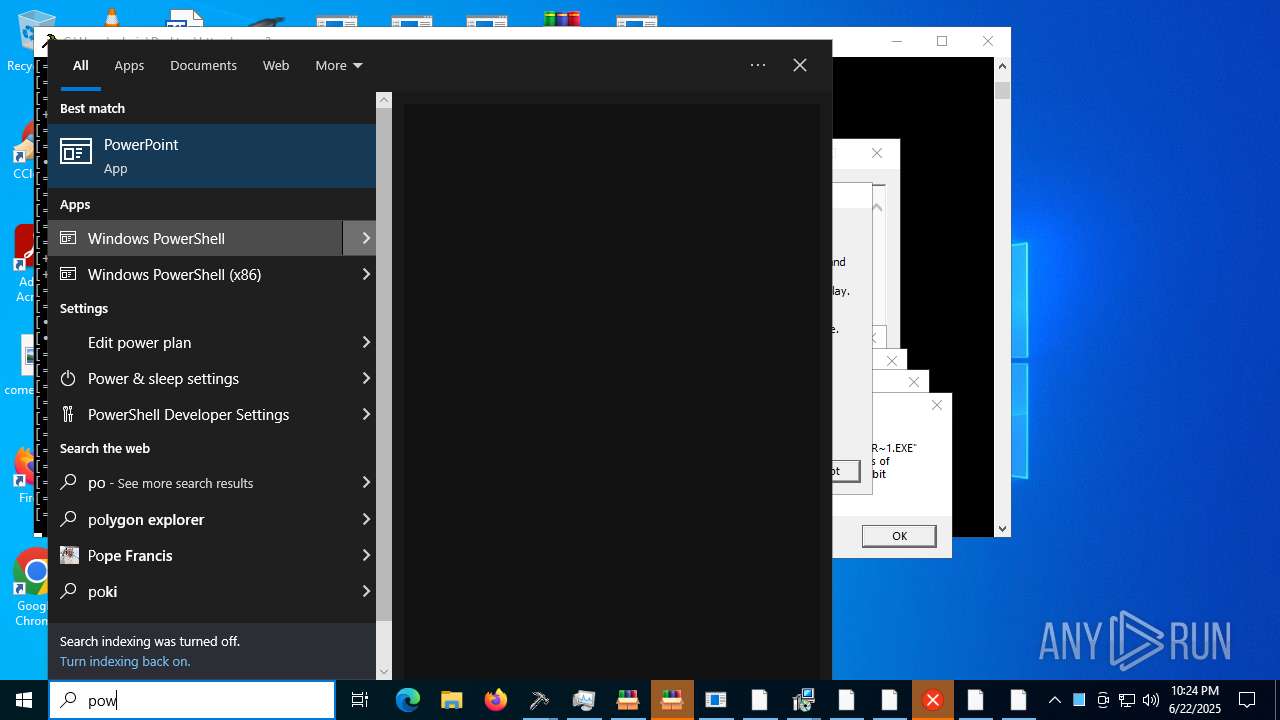
Task: Open the PowerPoint best match result
Action: 212,156
